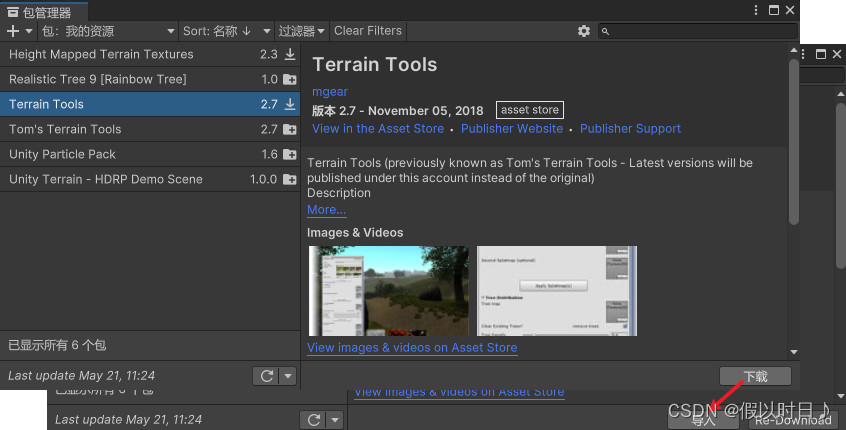
Task: Click import icon on Unity Particle Pack row
Action: click(290, 154)
